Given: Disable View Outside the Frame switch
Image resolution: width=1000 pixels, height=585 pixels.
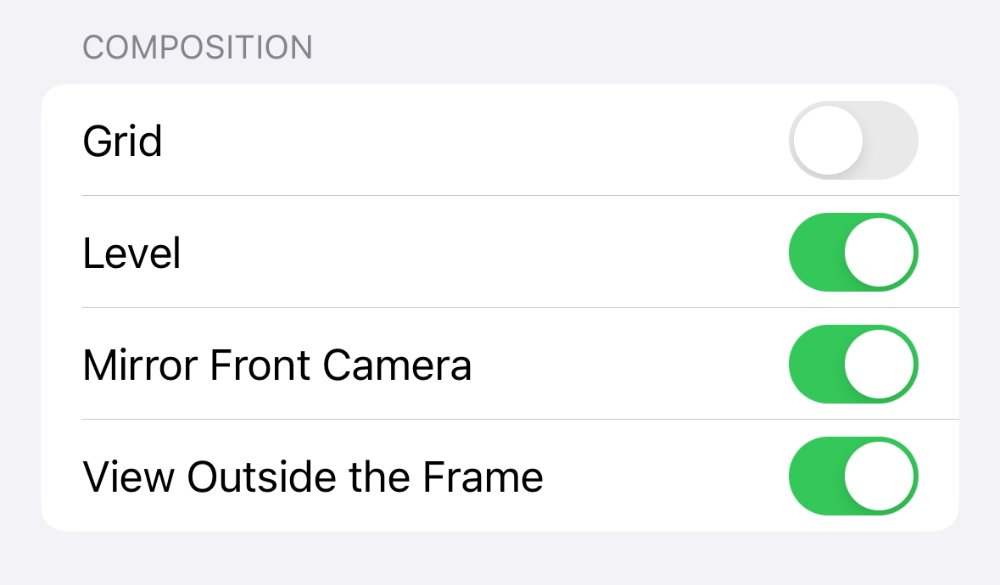Looking at the screenshot, I should 853,477.
